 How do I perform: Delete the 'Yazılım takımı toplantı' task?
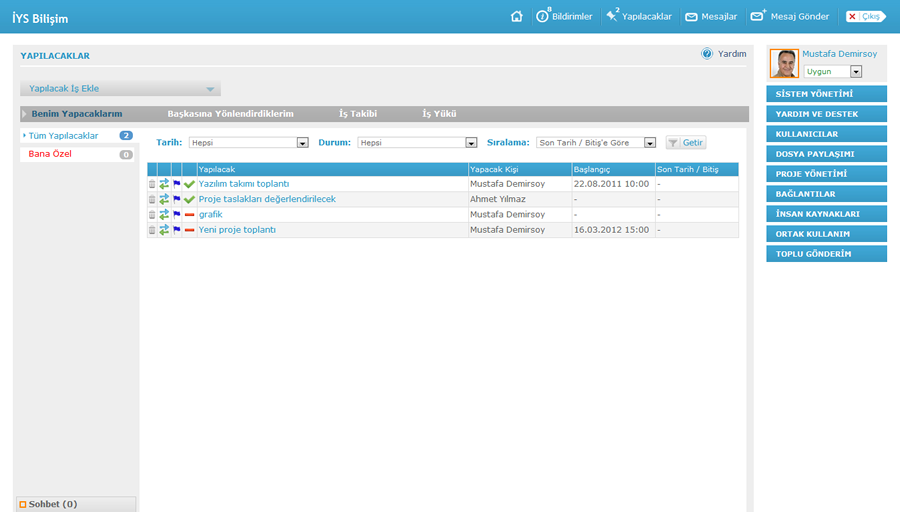click(152, 184)
